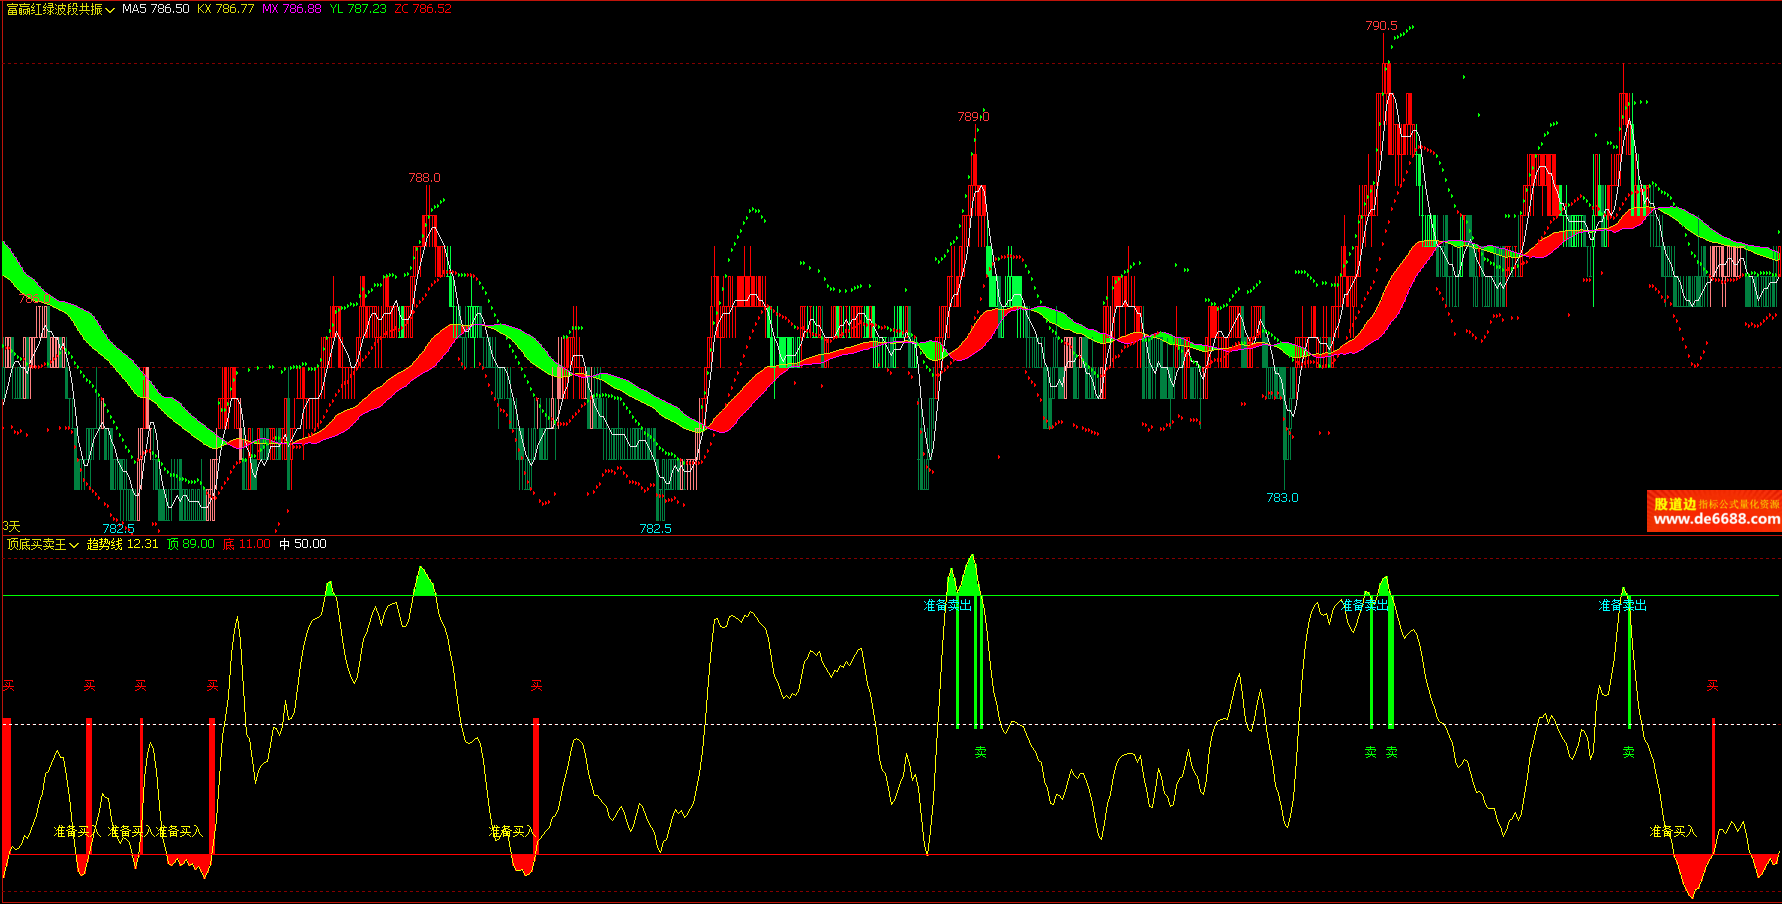
Task: Click the 788.0 peak price label
Action: click(x=424, y=178)
